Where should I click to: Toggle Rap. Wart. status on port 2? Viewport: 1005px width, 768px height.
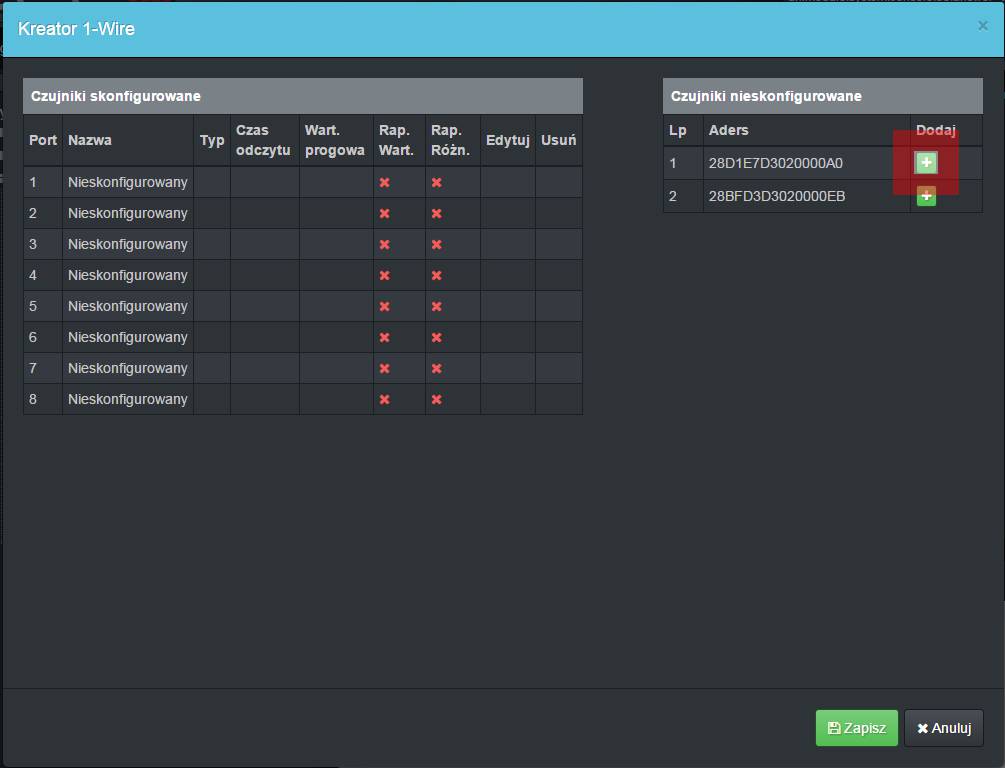384,214
